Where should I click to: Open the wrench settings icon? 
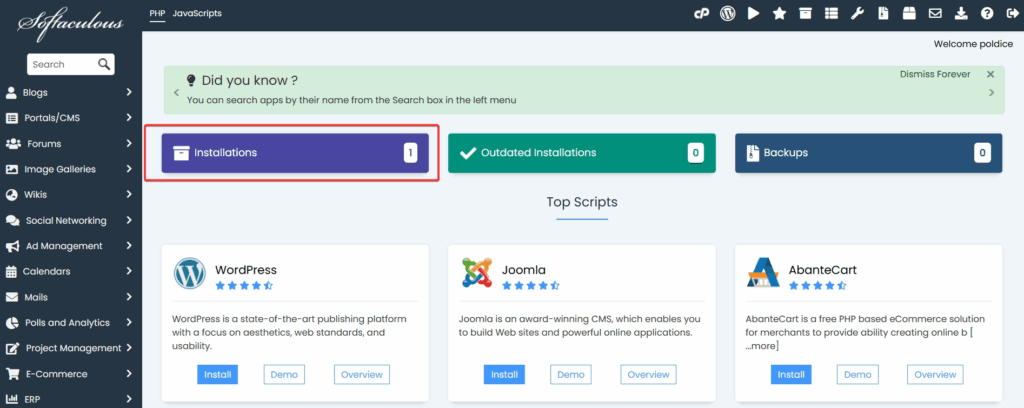[x=857, y=14]
